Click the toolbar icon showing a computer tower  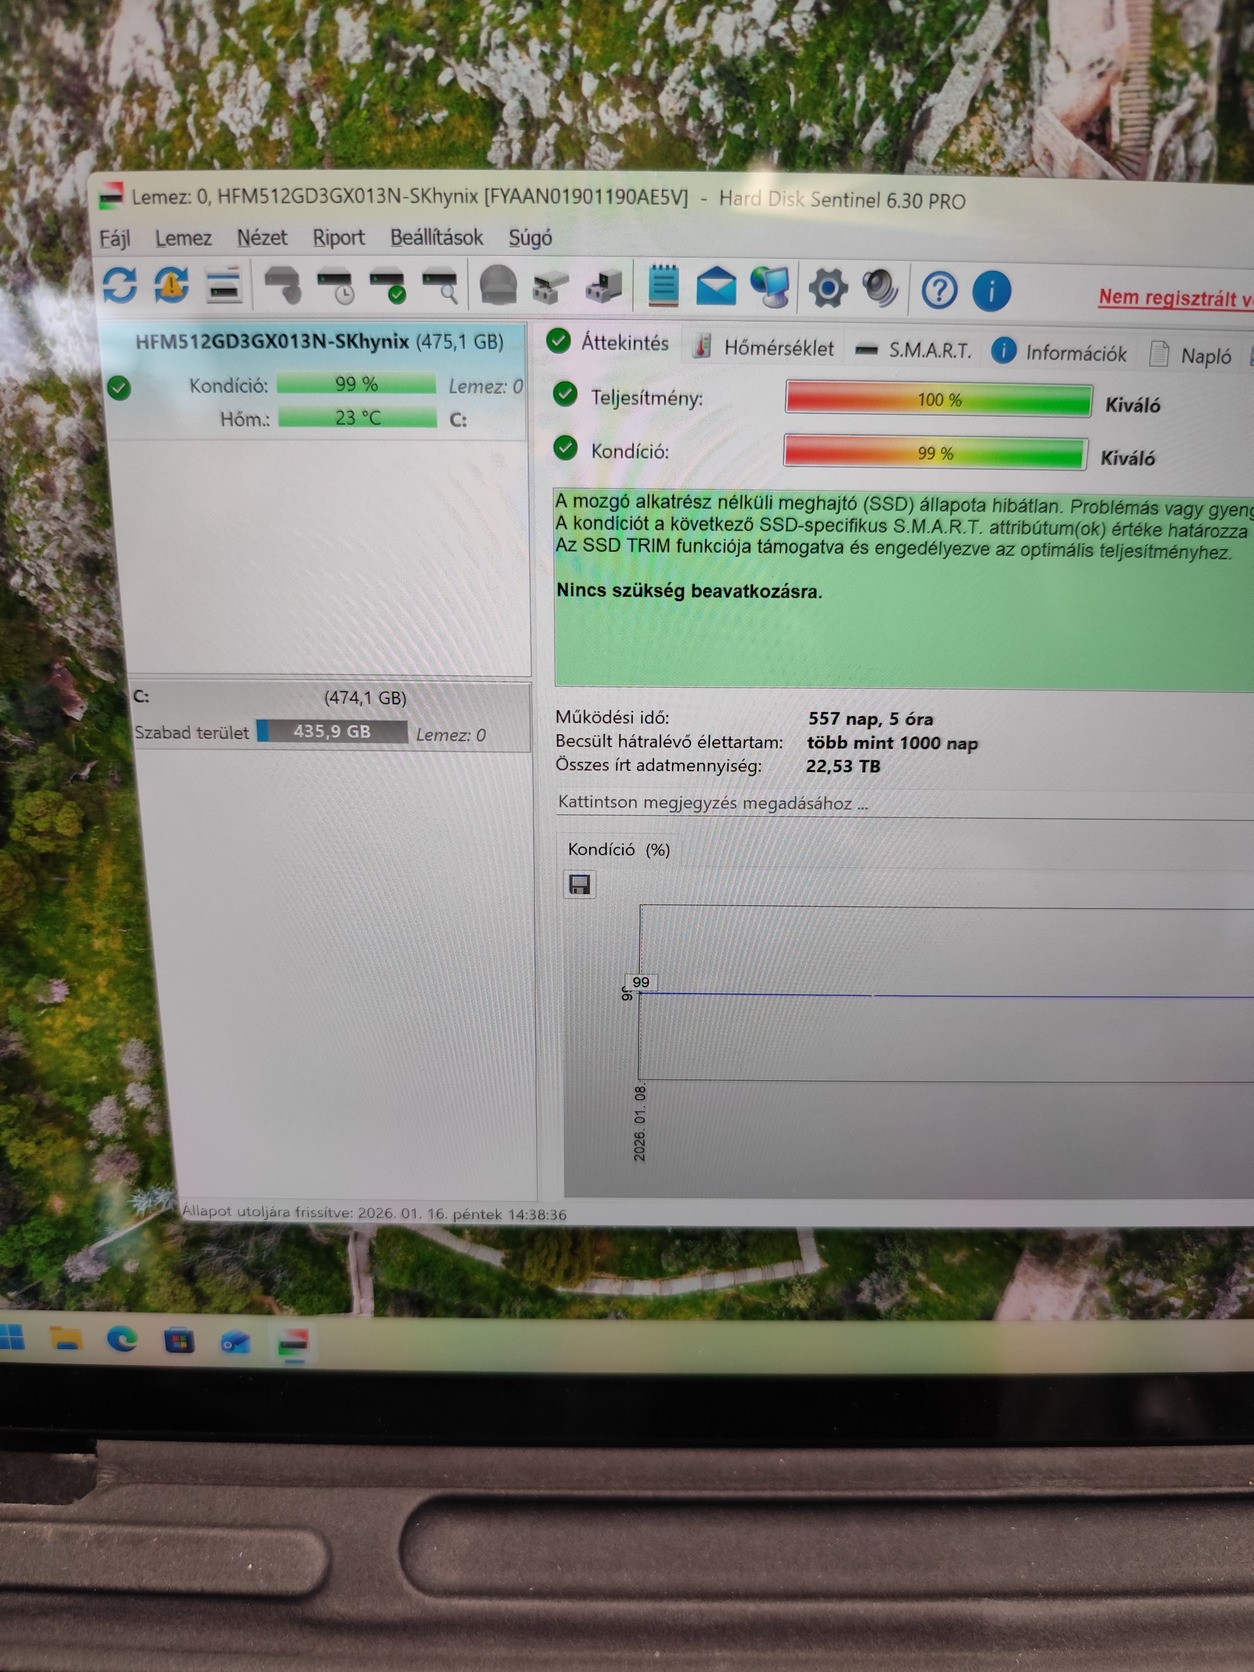pos(604,288)
